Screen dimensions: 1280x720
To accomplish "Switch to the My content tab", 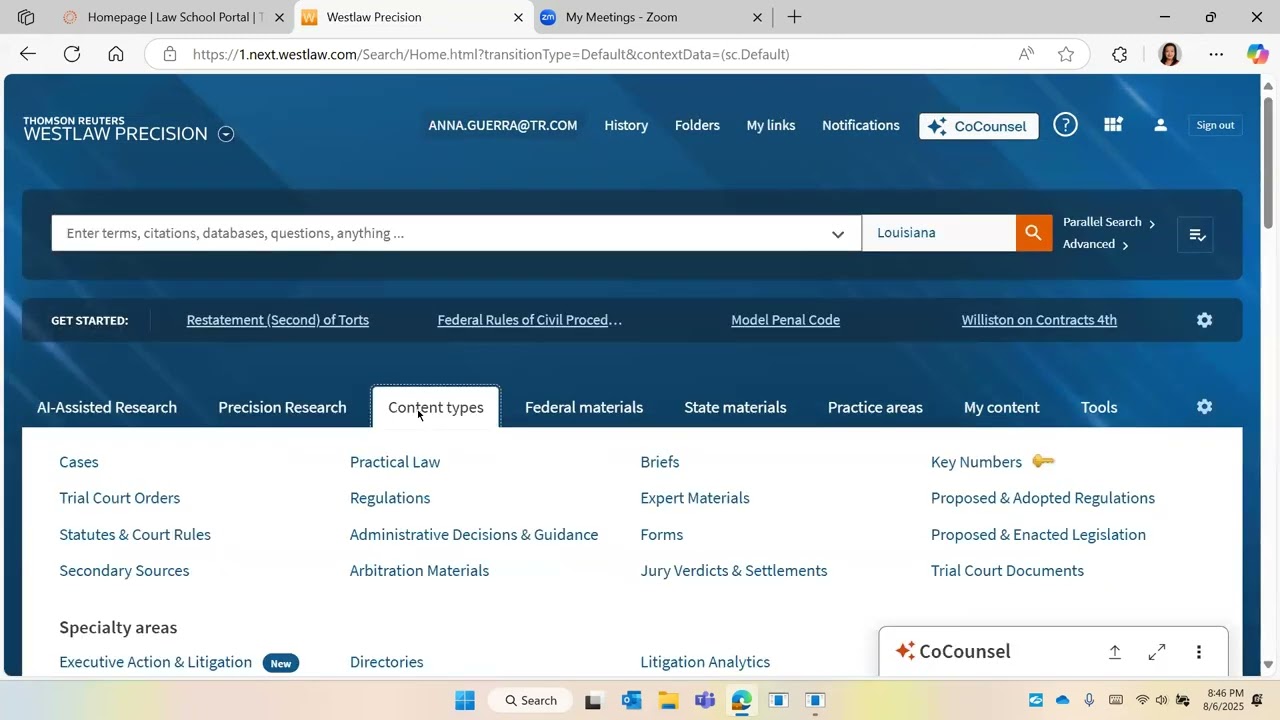I will click(1002, 407).
